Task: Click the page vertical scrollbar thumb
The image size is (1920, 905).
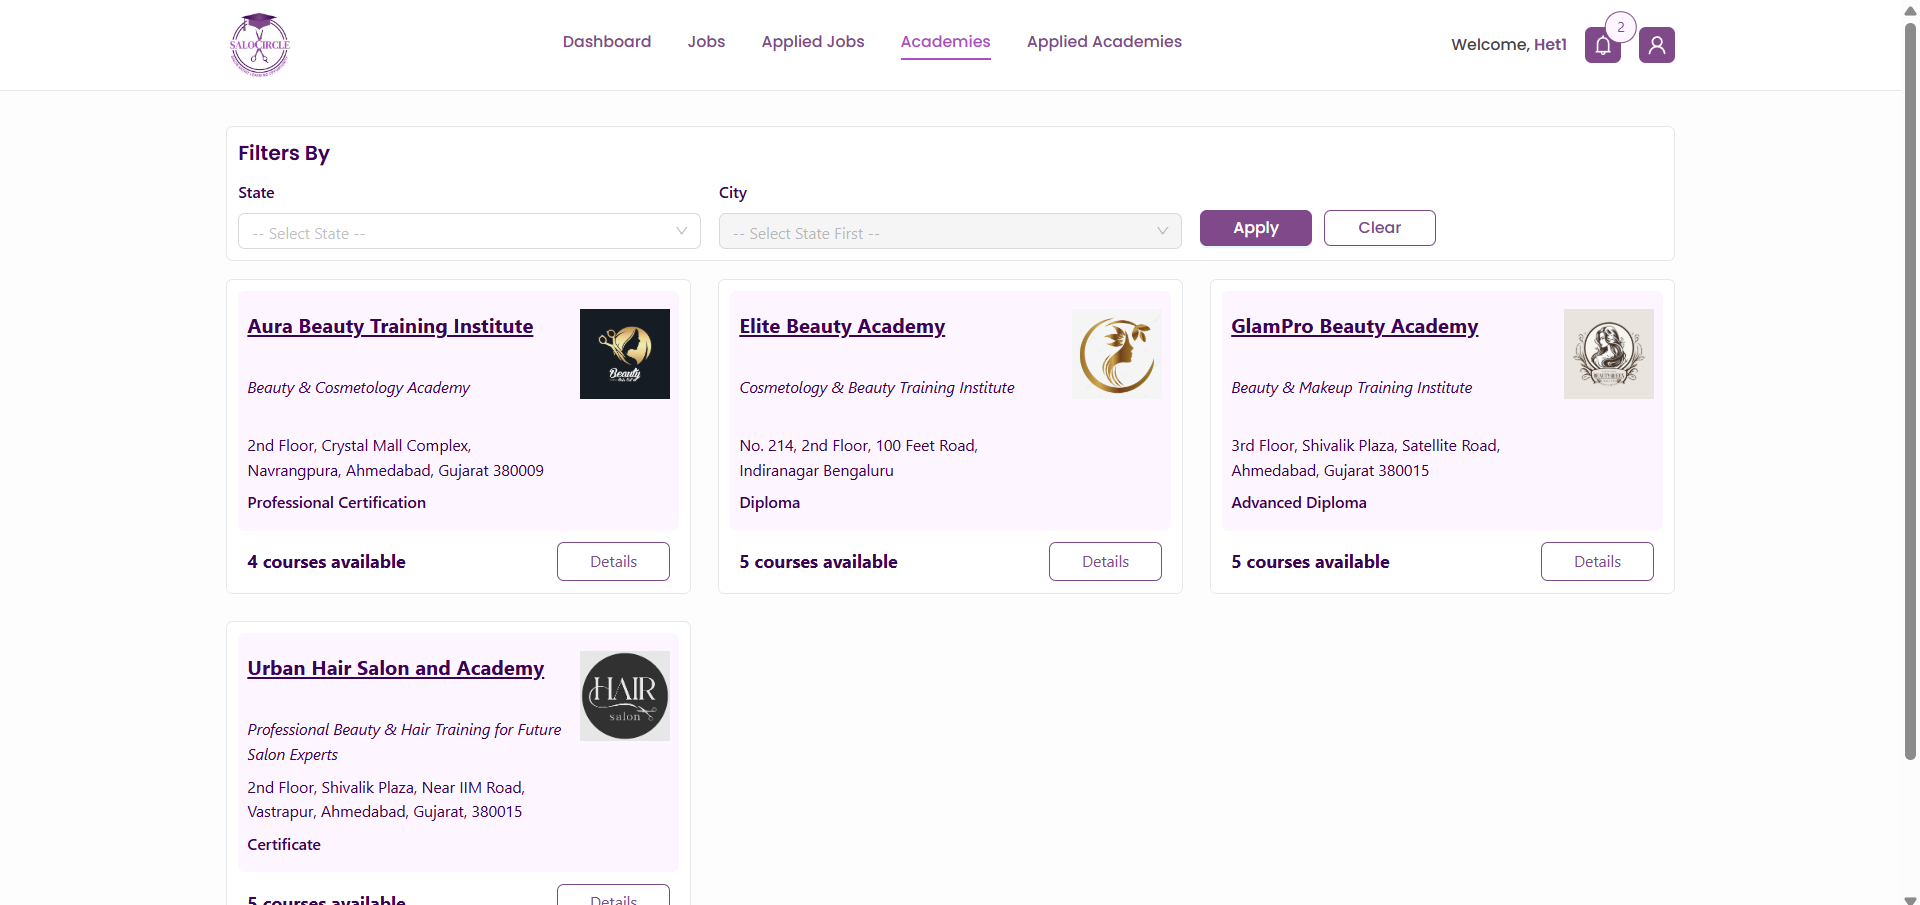Action: pos(1910,390)
